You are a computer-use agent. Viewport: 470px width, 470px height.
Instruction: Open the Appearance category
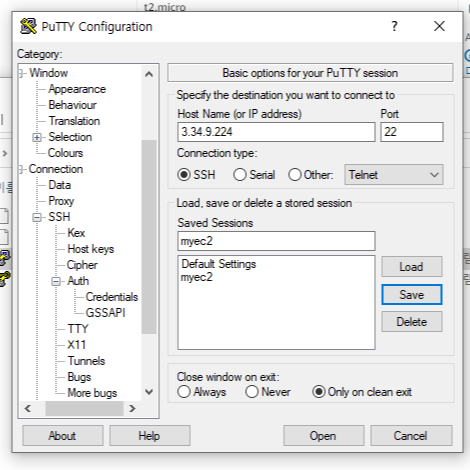tap(77, 89)
